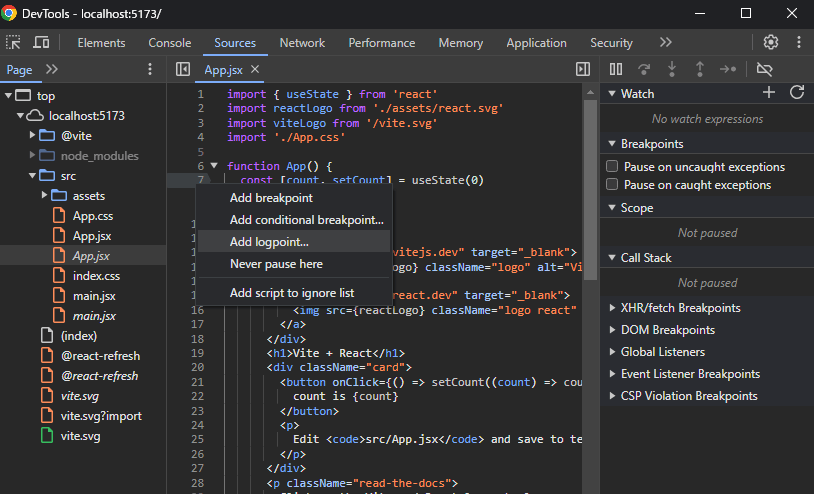Collapse the src folder
Image resolution: width=814 pixels, height=494 pixels.
(x=32, y=175)
